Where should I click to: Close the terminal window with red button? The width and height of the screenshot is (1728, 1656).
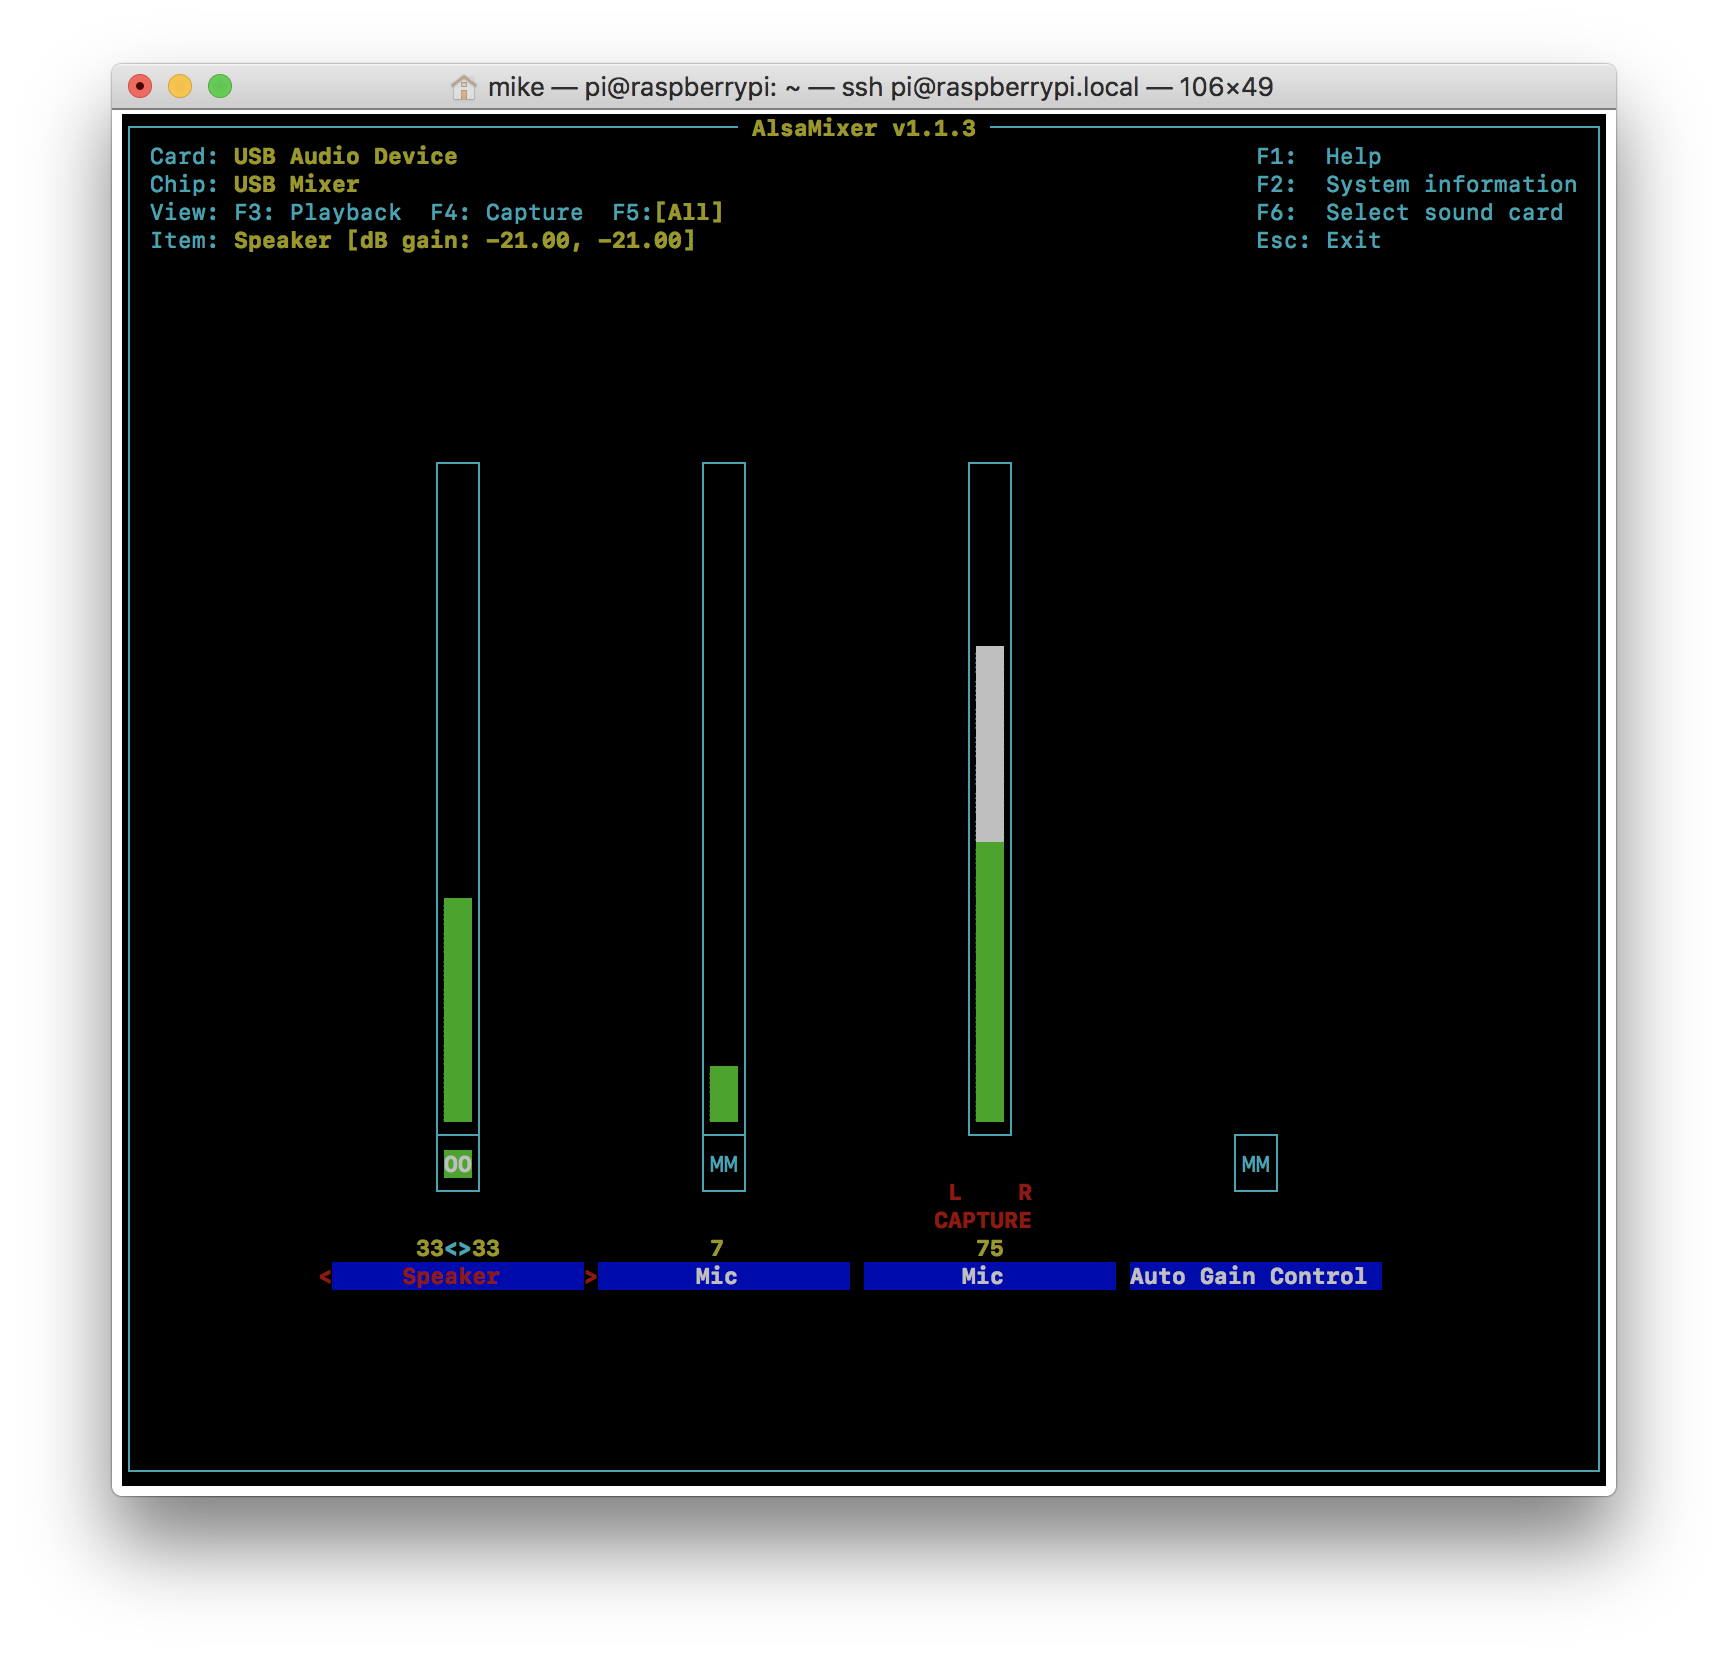click(x=141, y=86)
